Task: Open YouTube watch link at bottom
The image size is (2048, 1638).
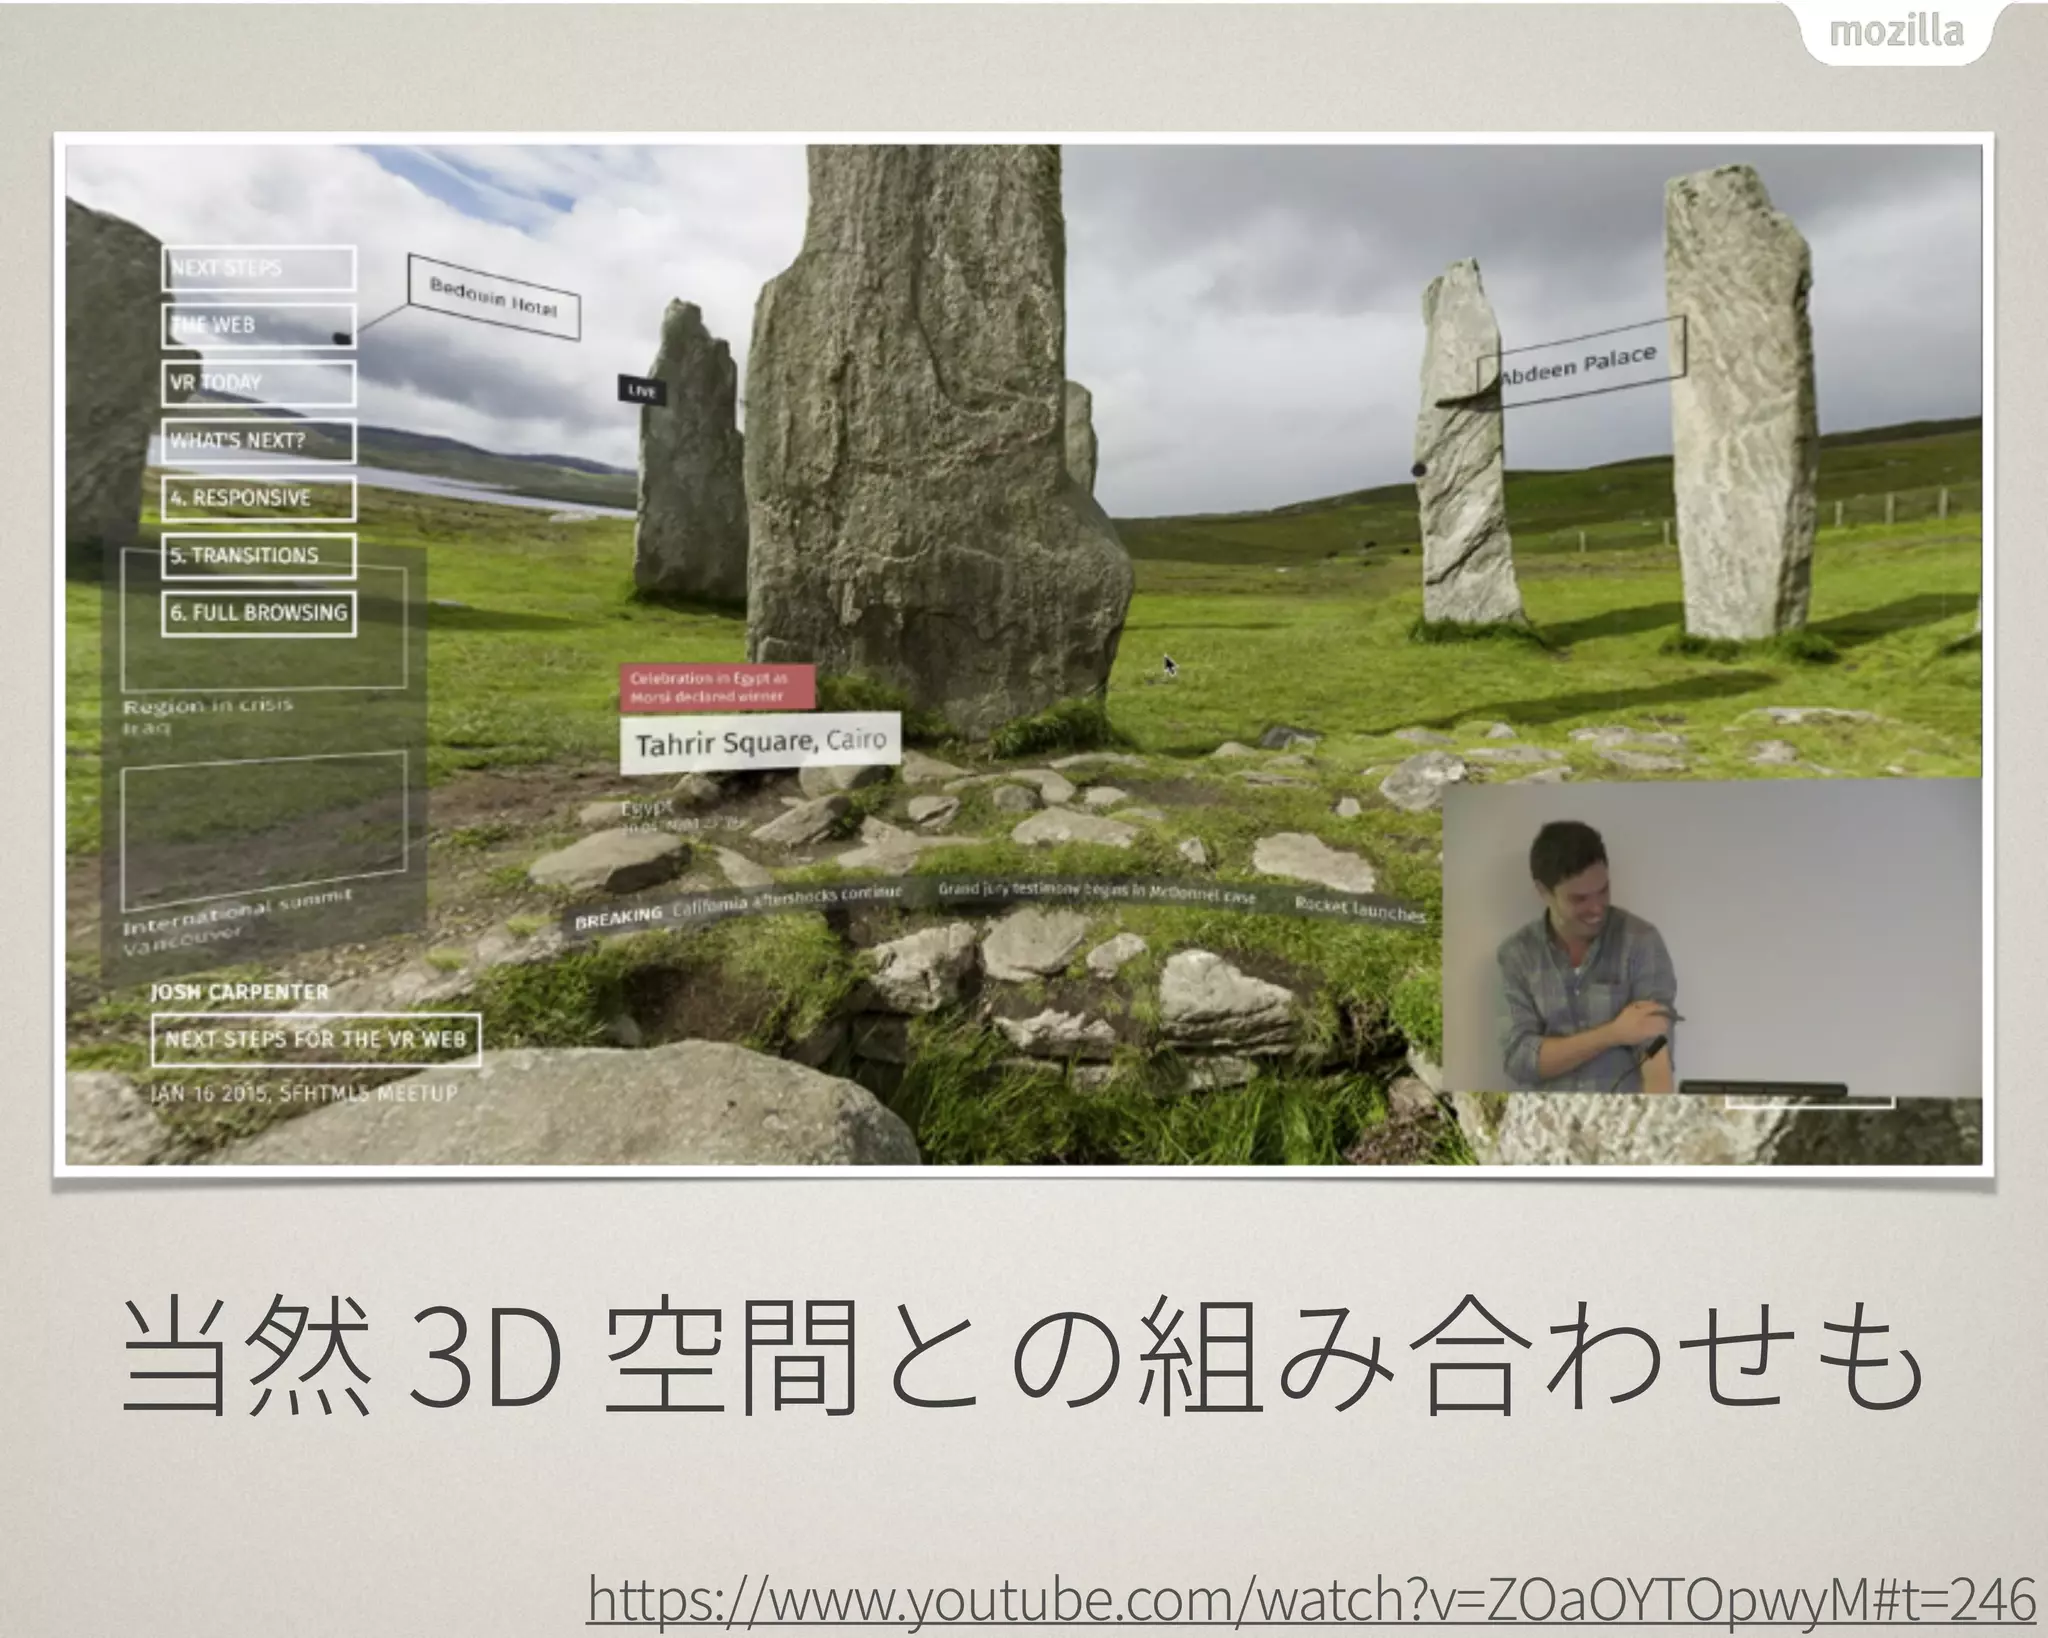Action: 1311,1600
